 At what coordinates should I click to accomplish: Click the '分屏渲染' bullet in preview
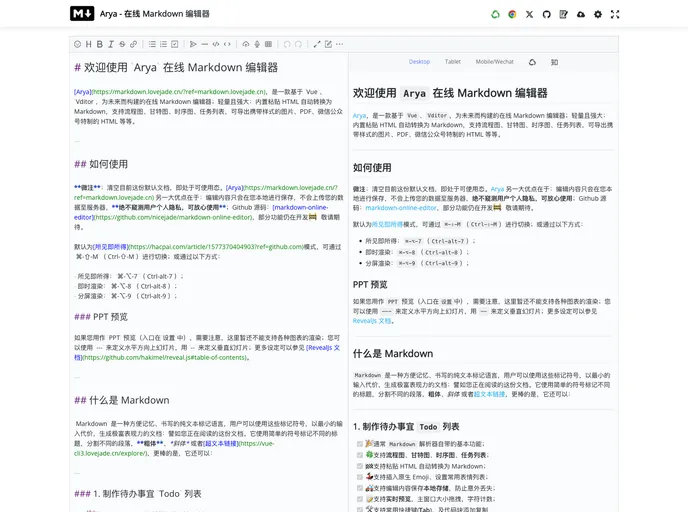[417, 263]
